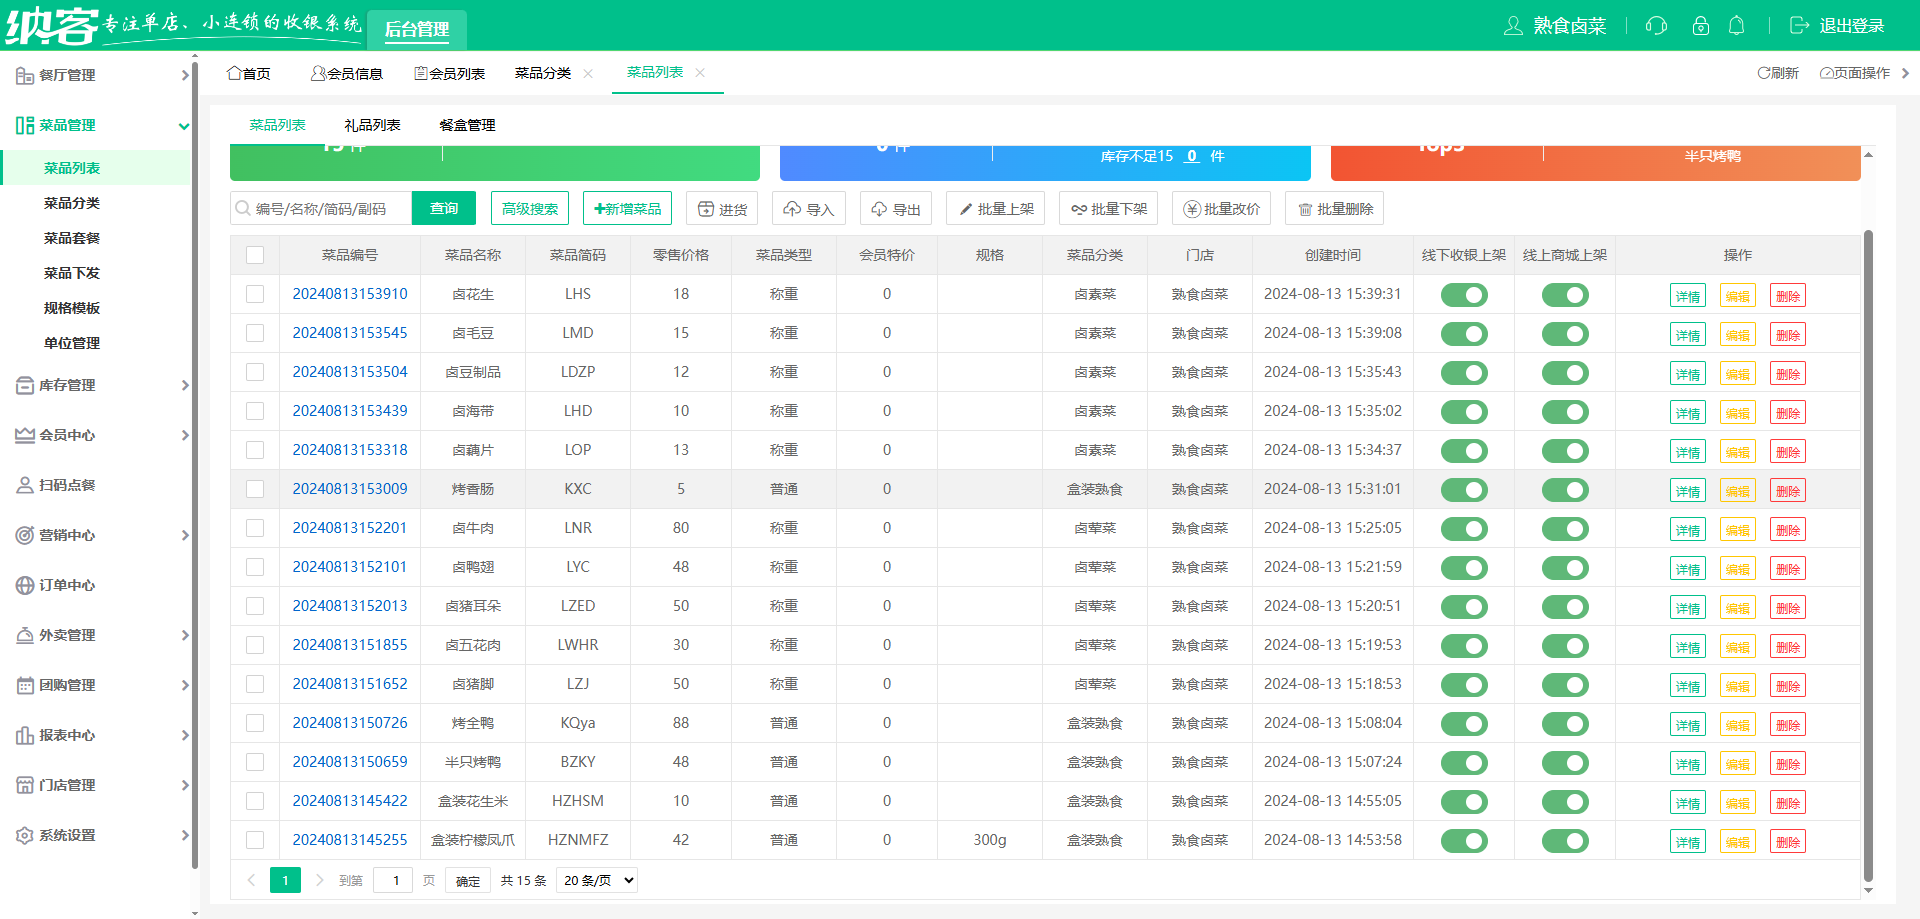Click the 高级搜索 button
Image resolution: width=1920 pixels, height=919 pixels.
pos(530,209)
